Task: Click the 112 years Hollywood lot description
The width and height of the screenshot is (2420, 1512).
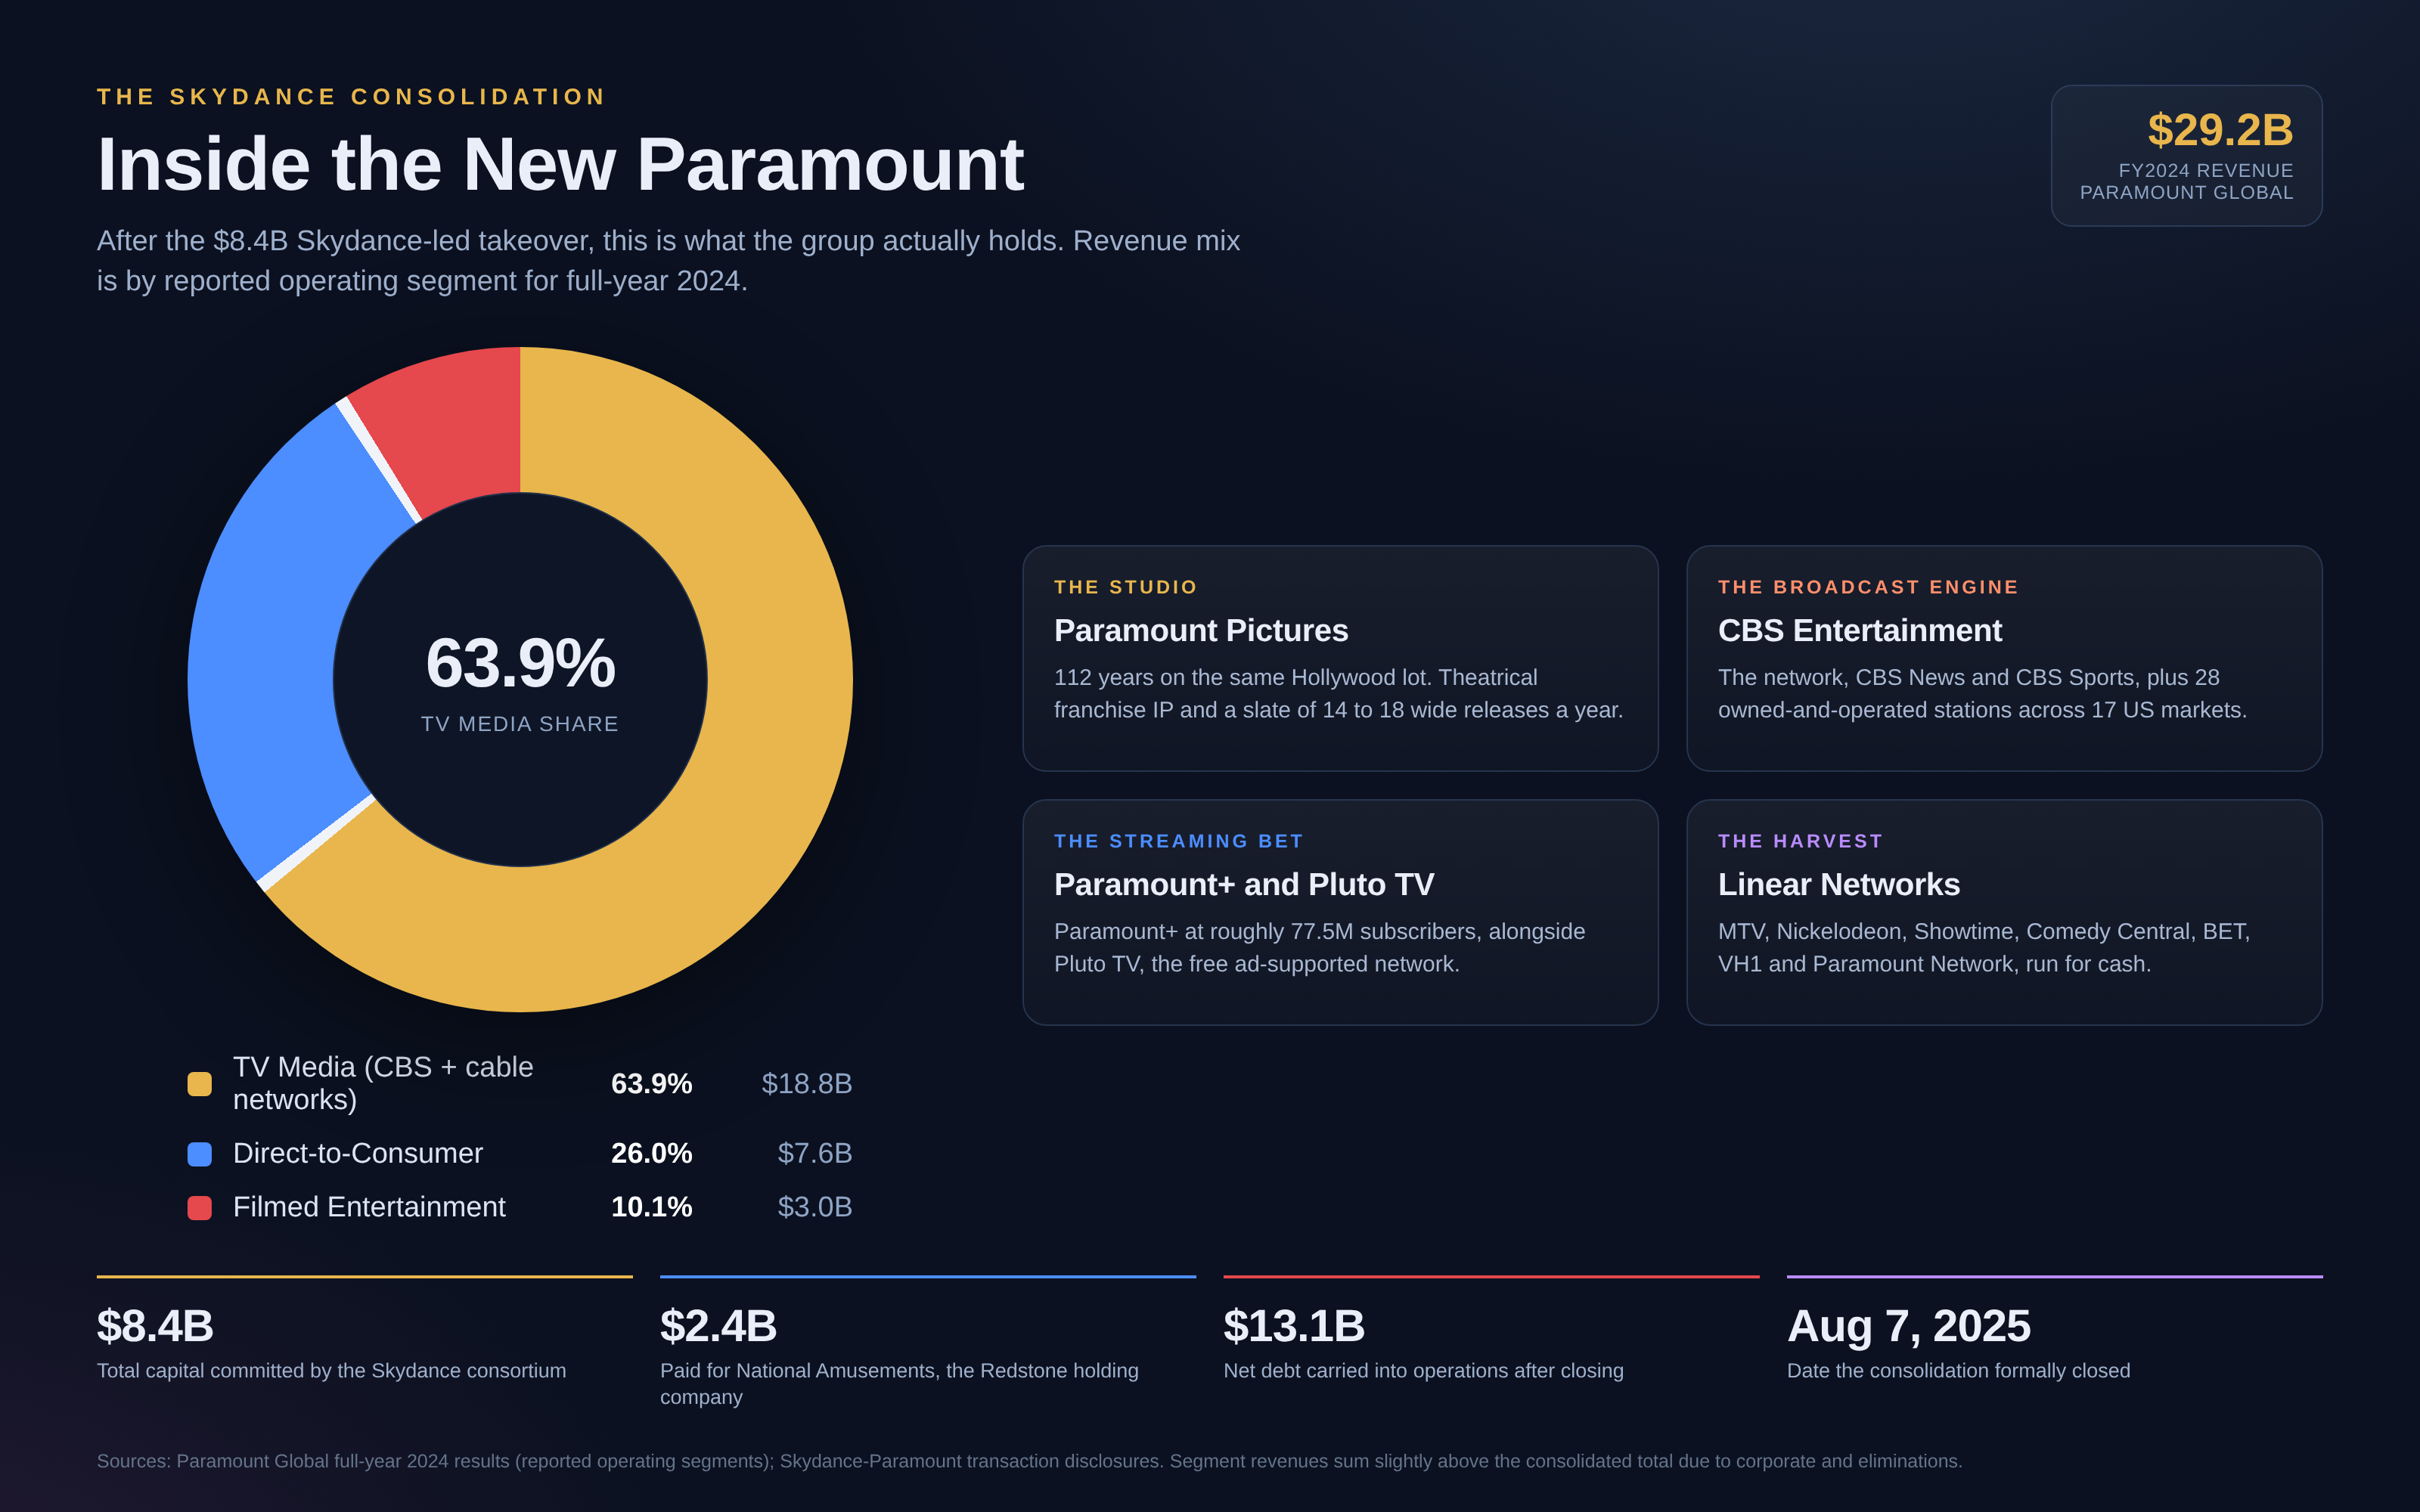Action: 1339,694
